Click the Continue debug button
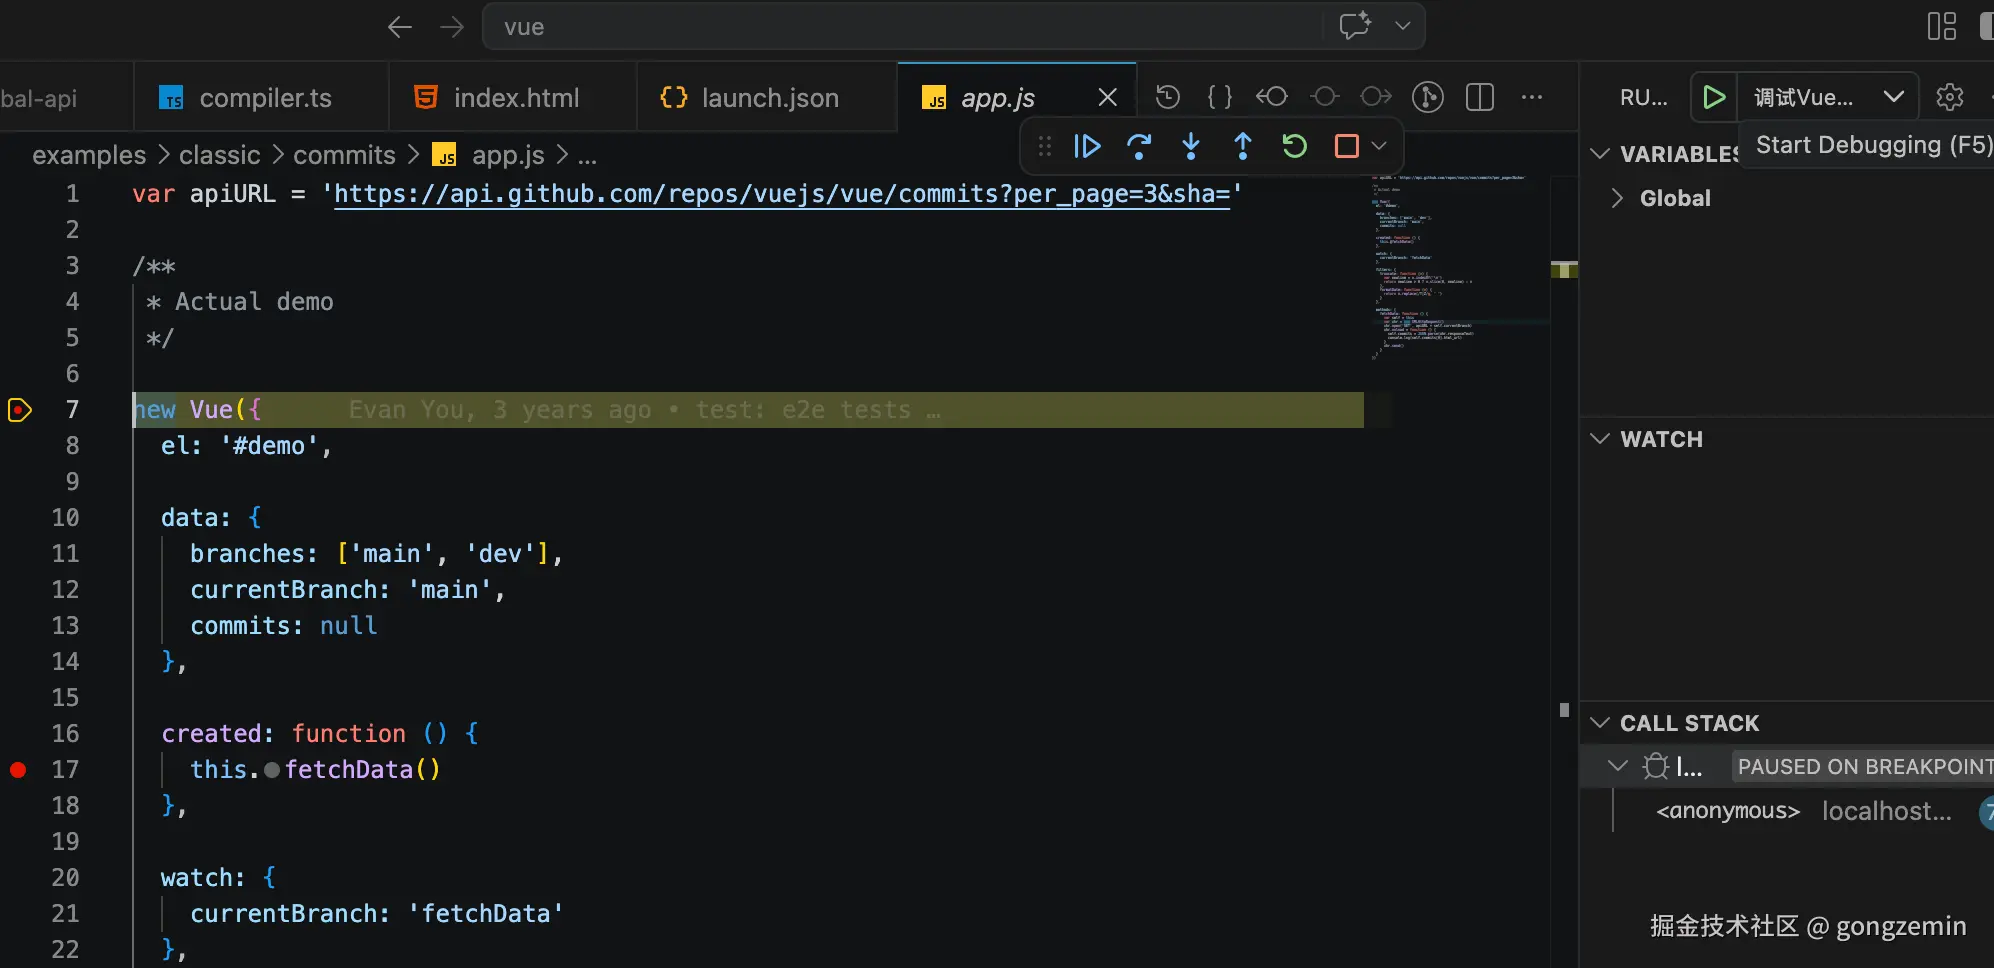Image resolution: width=1994 pixels, height=968 pixels. (x=1087, y=147)
